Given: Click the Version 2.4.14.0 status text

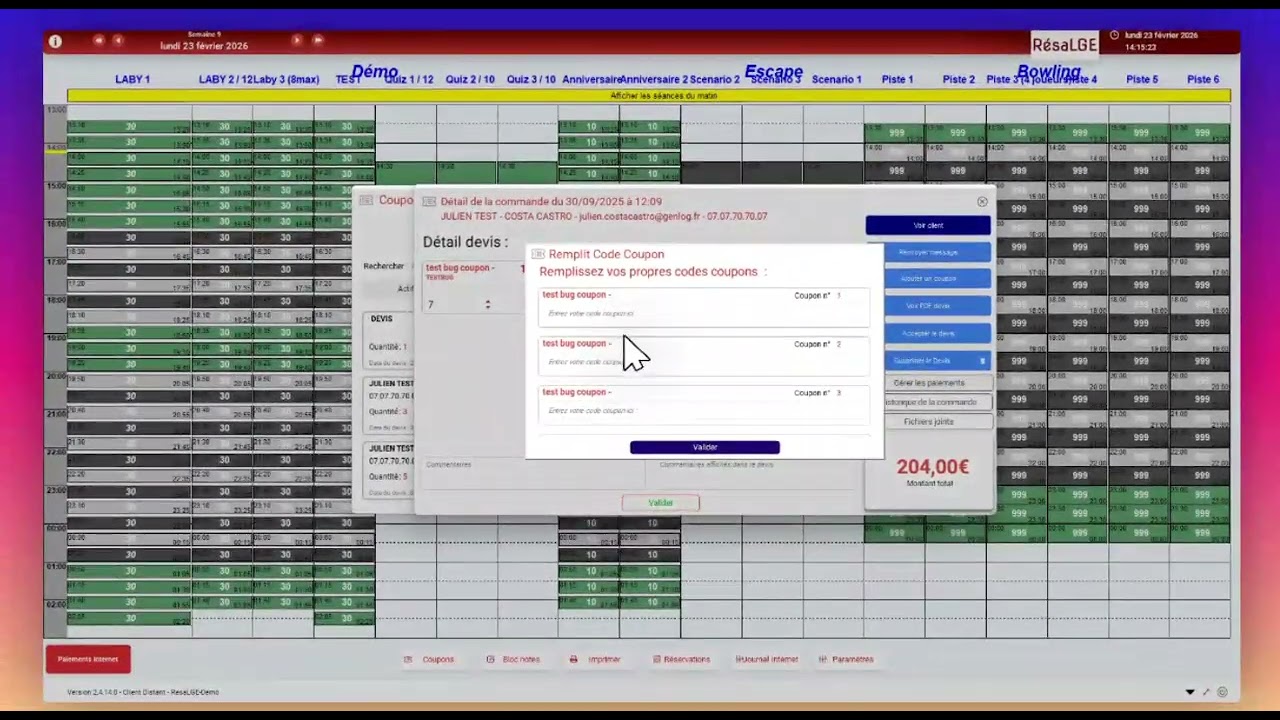Looking at the screenshot, I should (x=143, y=692).
